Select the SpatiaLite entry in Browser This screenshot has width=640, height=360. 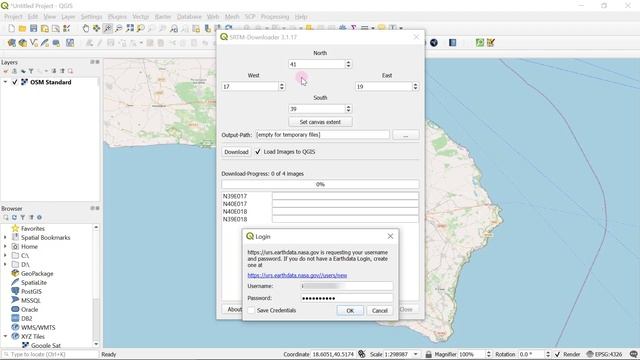click(x=33, y=282)
